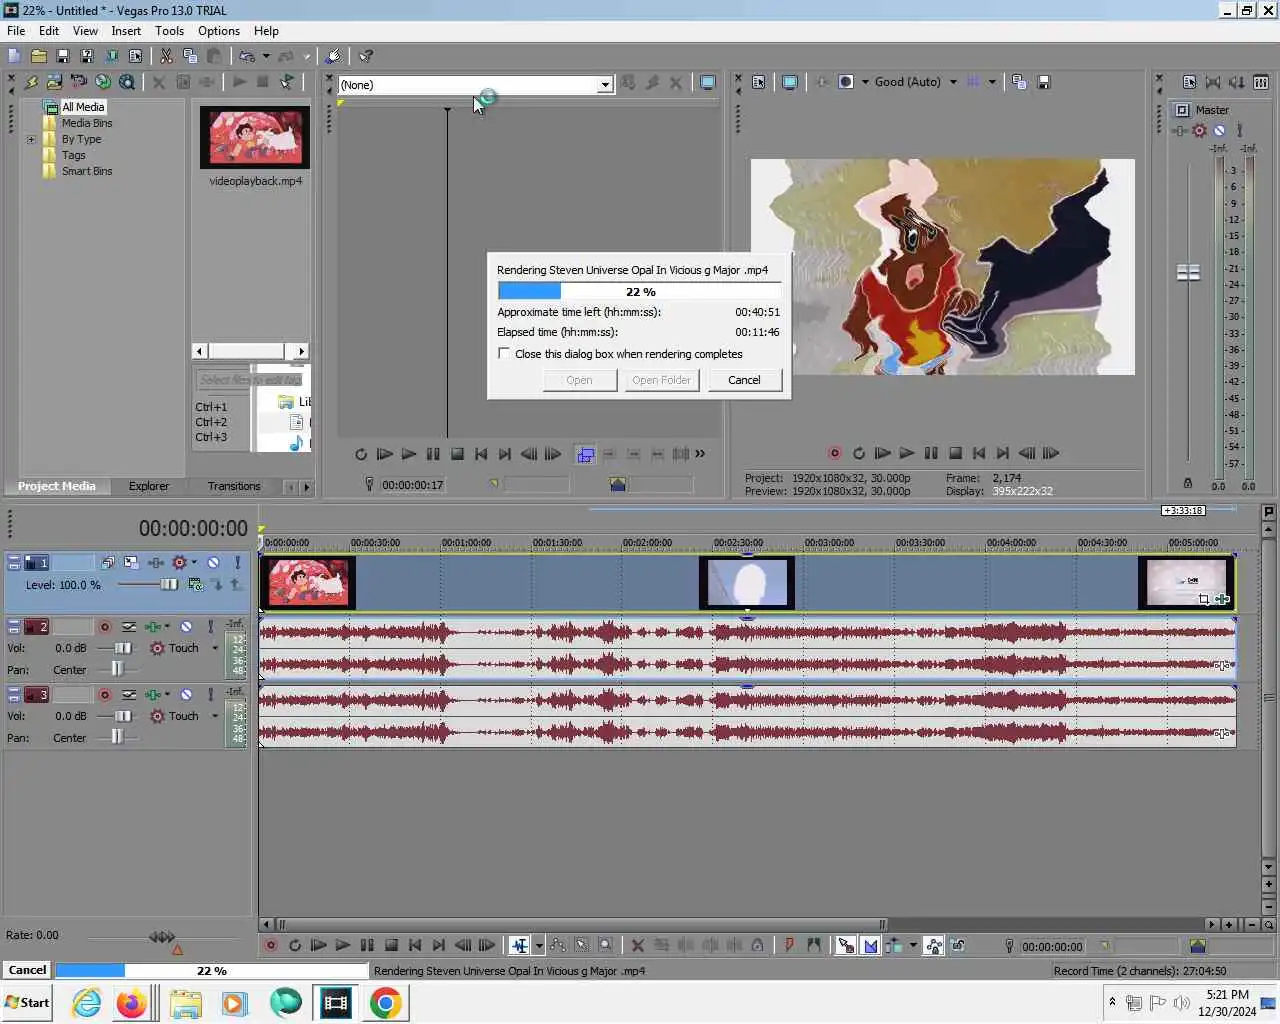
Task: Click the What's This Help icon in toolbar
Action: pyautogui.click(x=366, y=56)
